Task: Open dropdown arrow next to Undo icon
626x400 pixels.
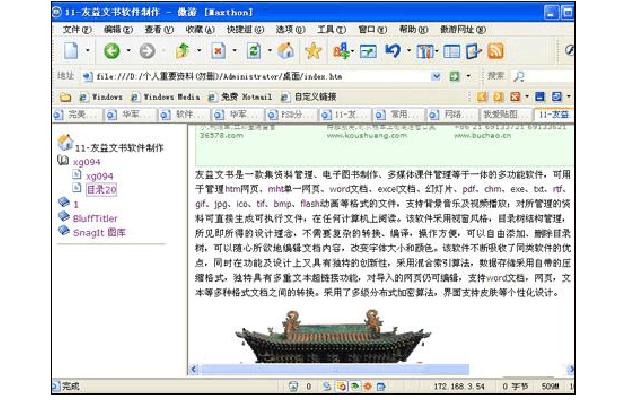Action: (409, 51)
